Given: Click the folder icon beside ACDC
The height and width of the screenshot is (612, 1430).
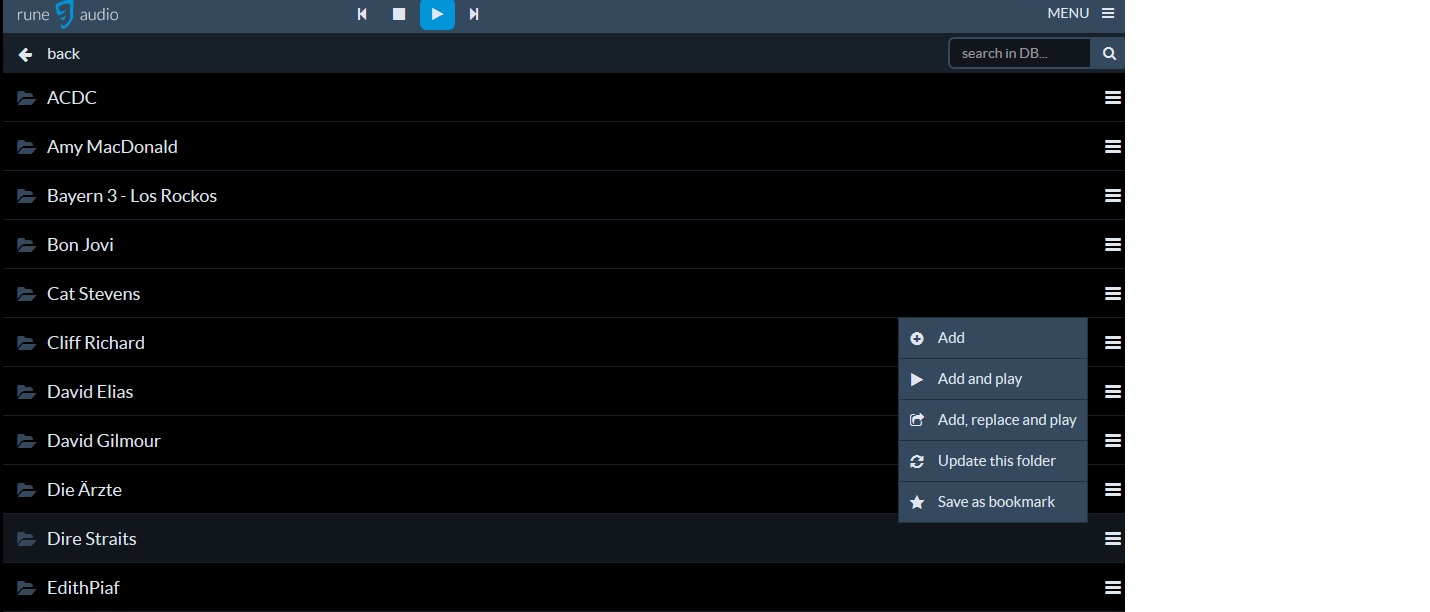Looking at the screenshot, I should pyautogui.click(x=26, y=98).
